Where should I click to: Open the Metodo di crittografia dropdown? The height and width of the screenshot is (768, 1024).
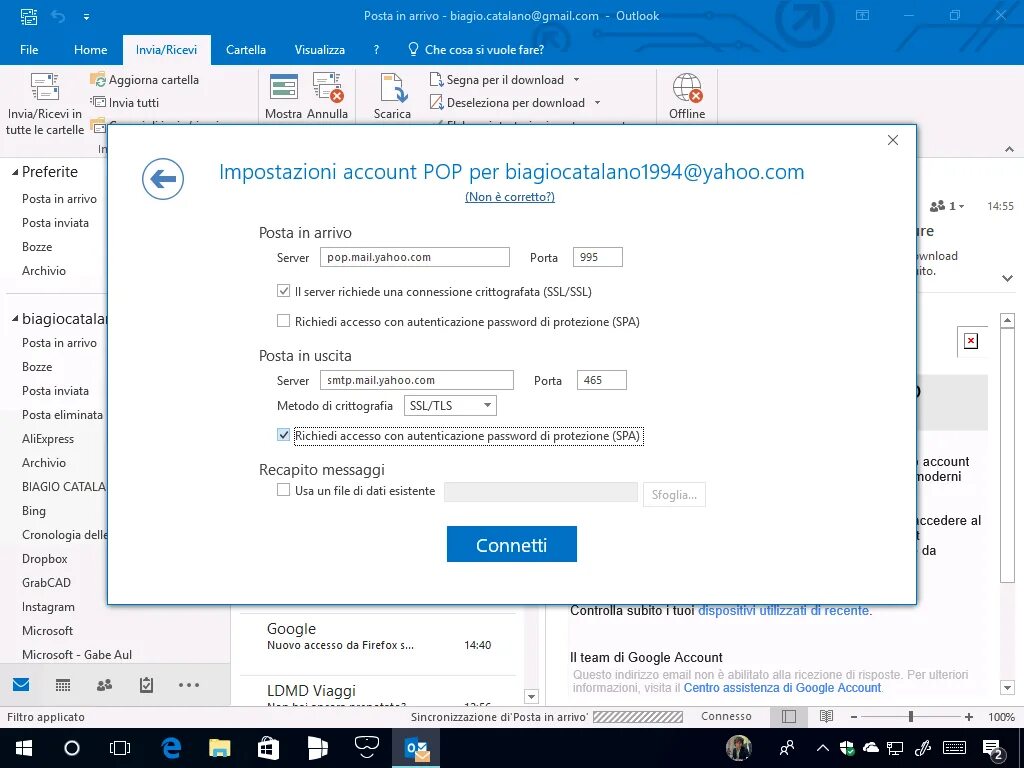coord(487,405)
